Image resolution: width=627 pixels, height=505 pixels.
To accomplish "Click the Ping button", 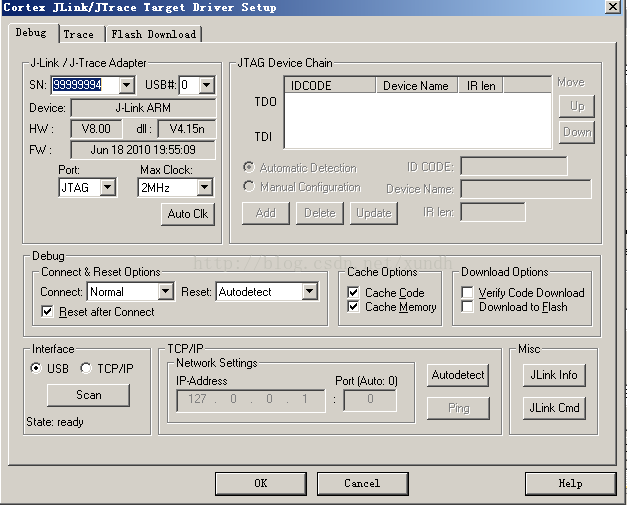I will point(458,408).
